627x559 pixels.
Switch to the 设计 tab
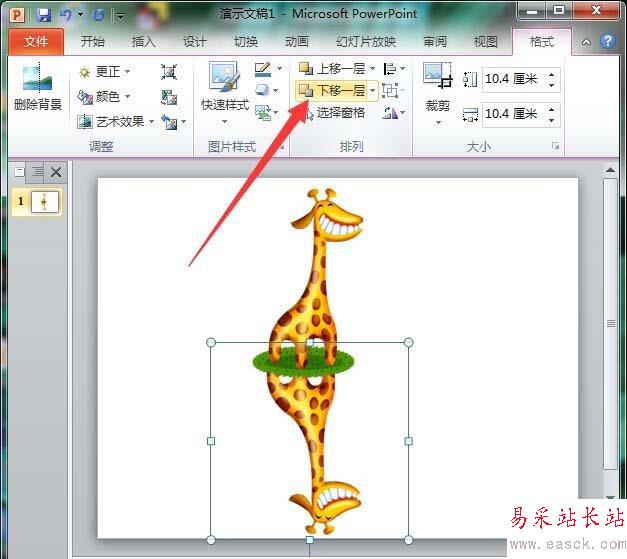tap(195, 41)
